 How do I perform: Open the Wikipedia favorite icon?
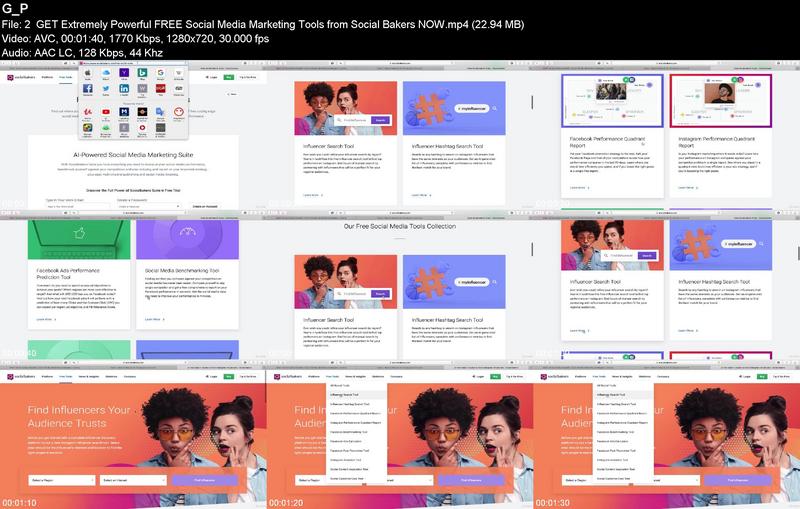coord(179,73)
